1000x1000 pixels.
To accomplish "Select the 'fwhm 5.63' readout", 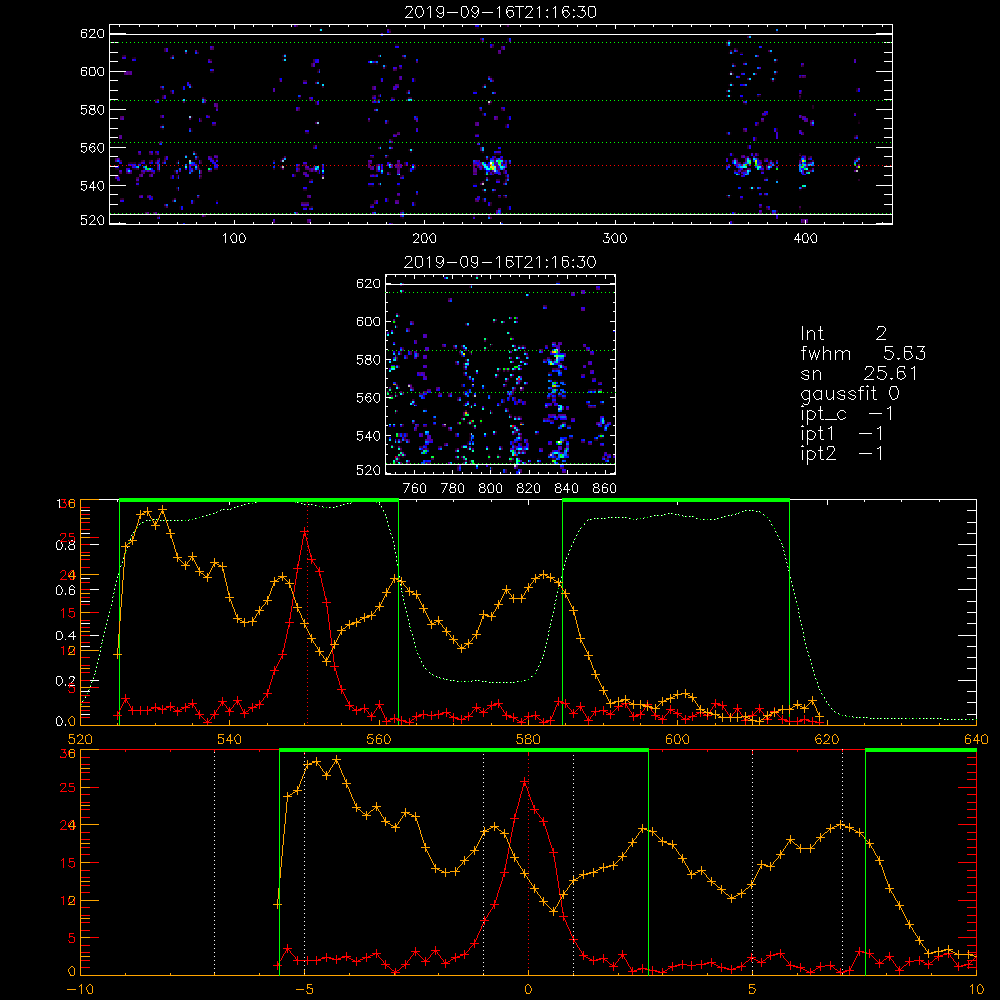I will click(x=864, y=353).
